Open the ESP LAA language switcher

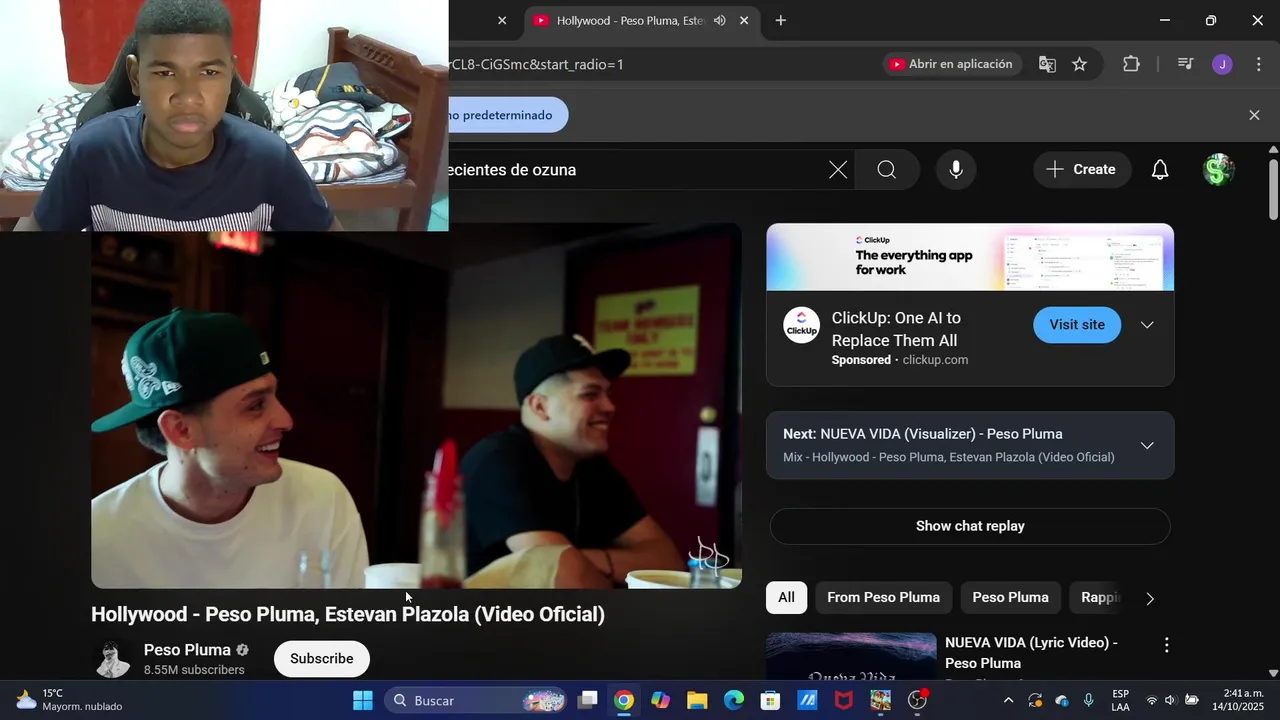(1120, 700)
